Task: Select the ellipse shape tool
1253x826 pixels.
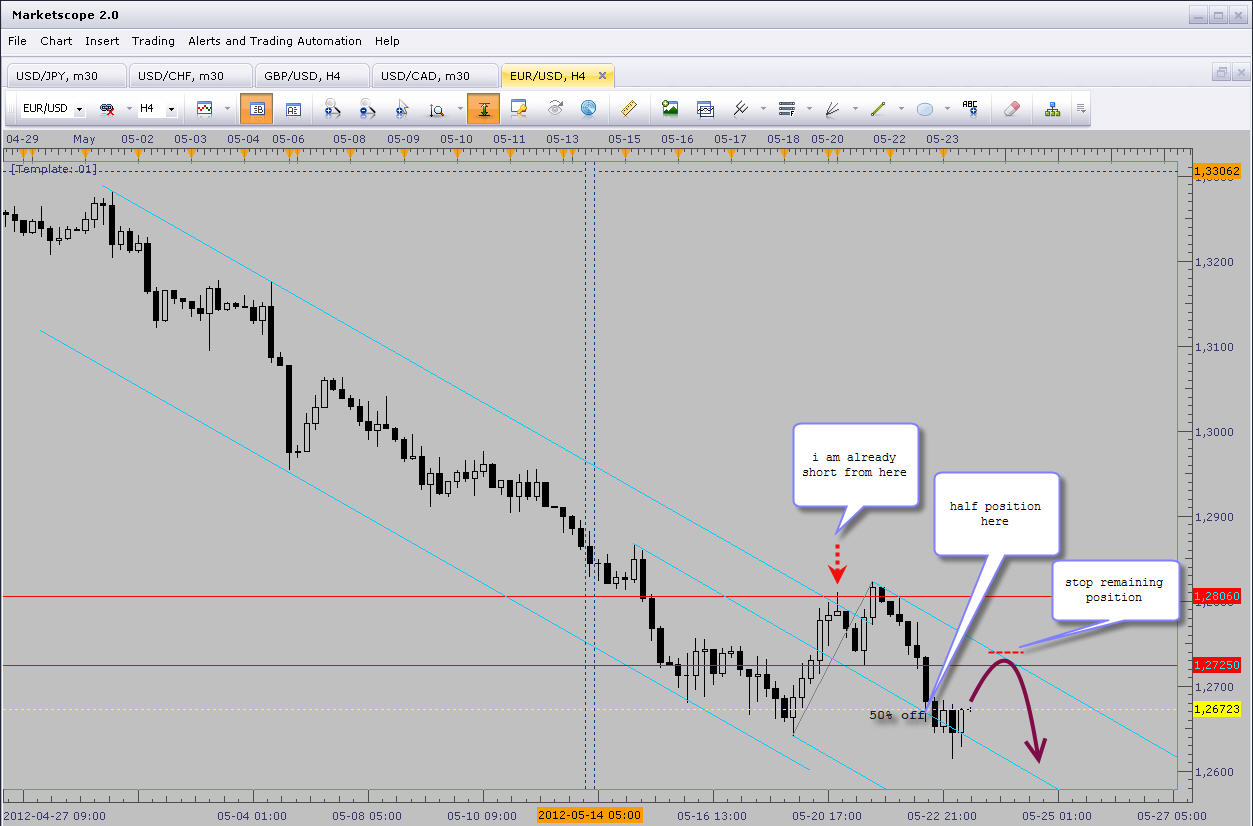Action: [925, 108]
